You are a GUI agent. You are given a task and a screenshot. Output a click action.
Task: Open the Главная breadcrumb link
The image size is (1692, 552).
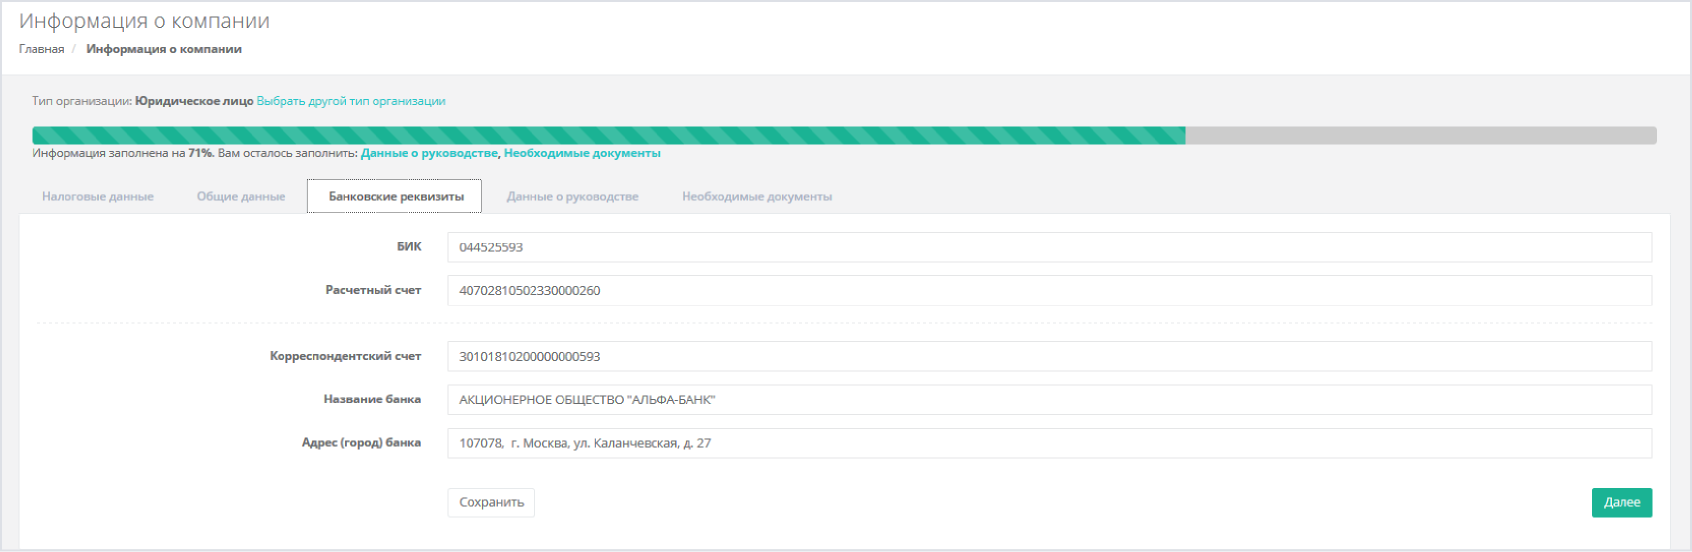tap(41, 49)
